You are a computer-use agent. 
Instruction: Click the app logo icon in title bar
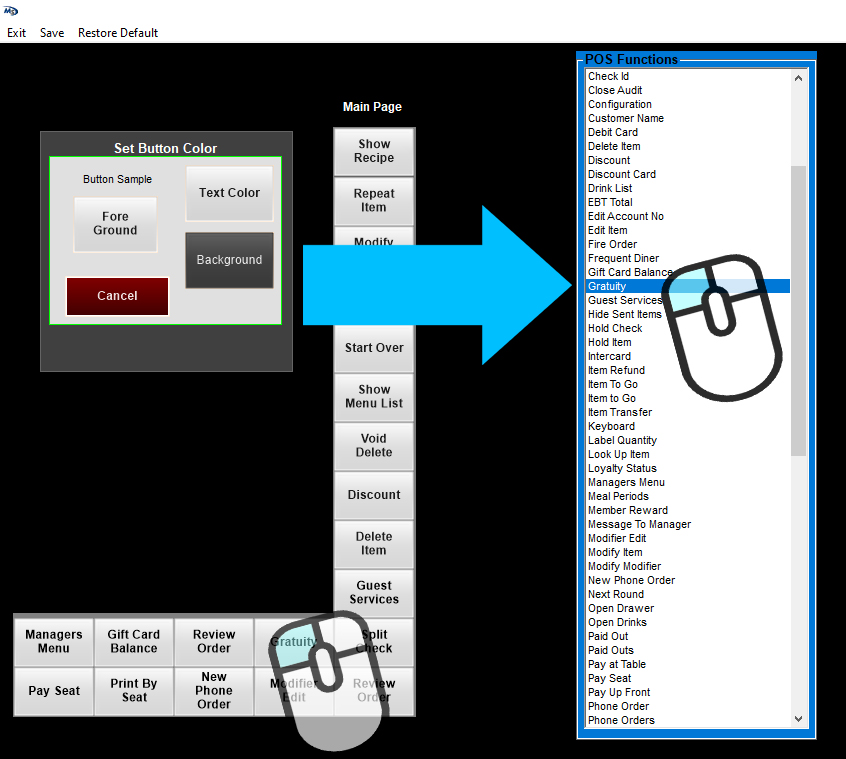(x=12, y=10)
